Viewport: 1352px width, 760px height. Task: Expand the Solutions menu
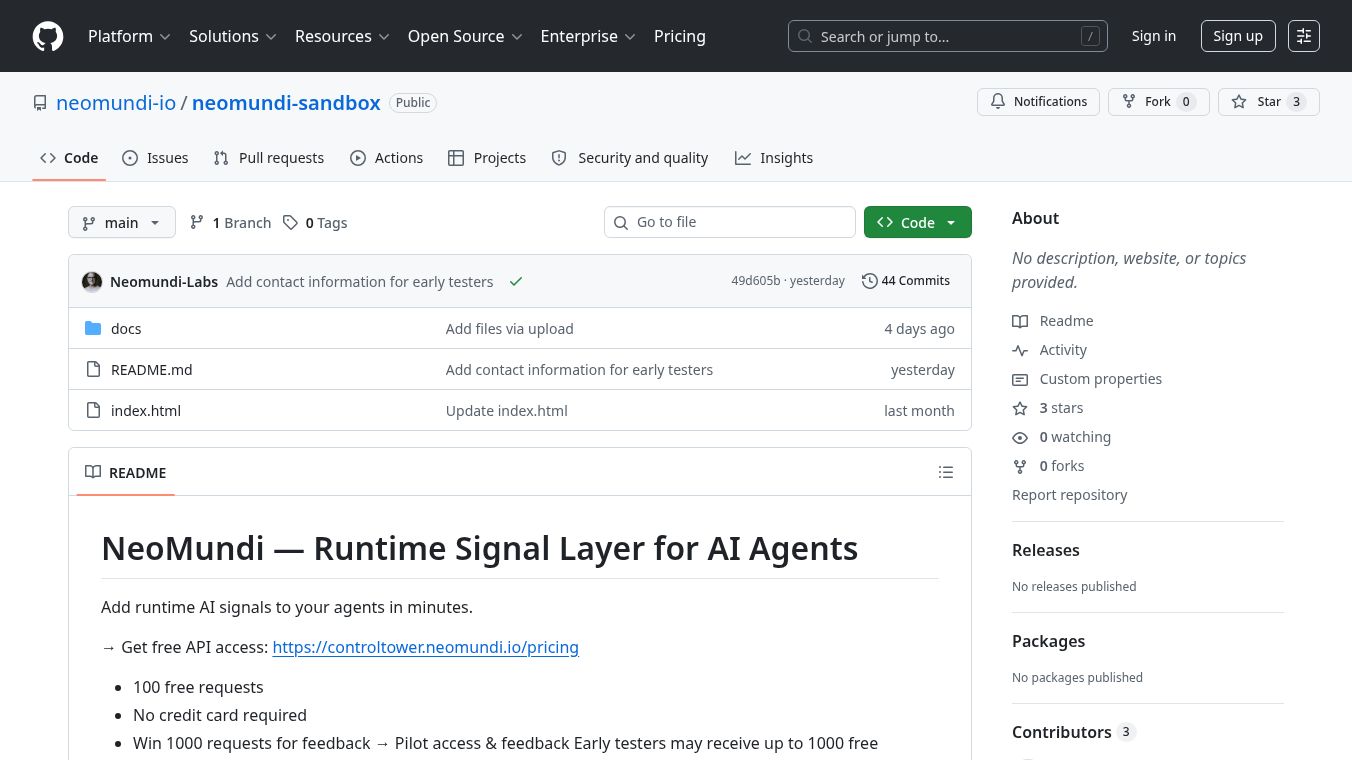pos(232,36)
